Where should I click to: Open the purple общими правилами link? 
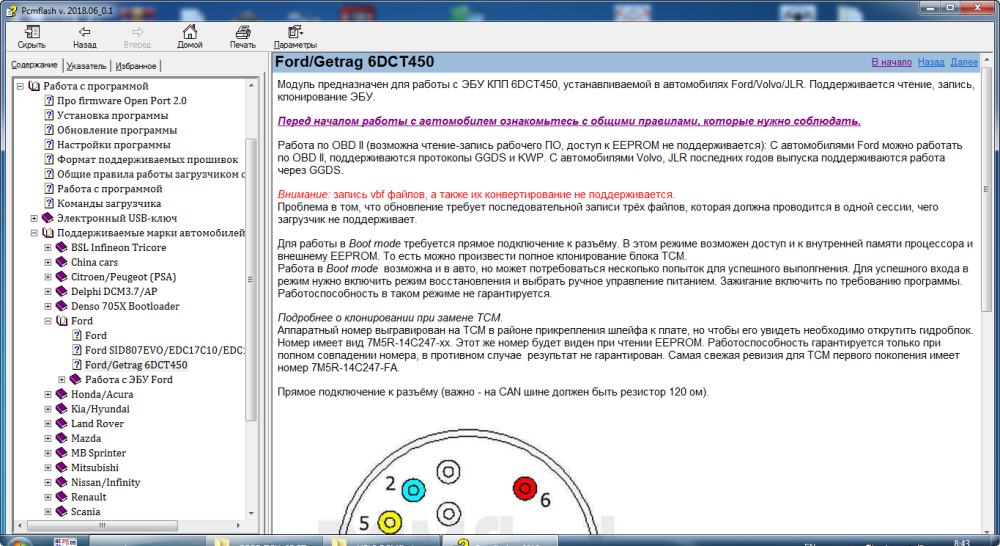click(569, 121)
